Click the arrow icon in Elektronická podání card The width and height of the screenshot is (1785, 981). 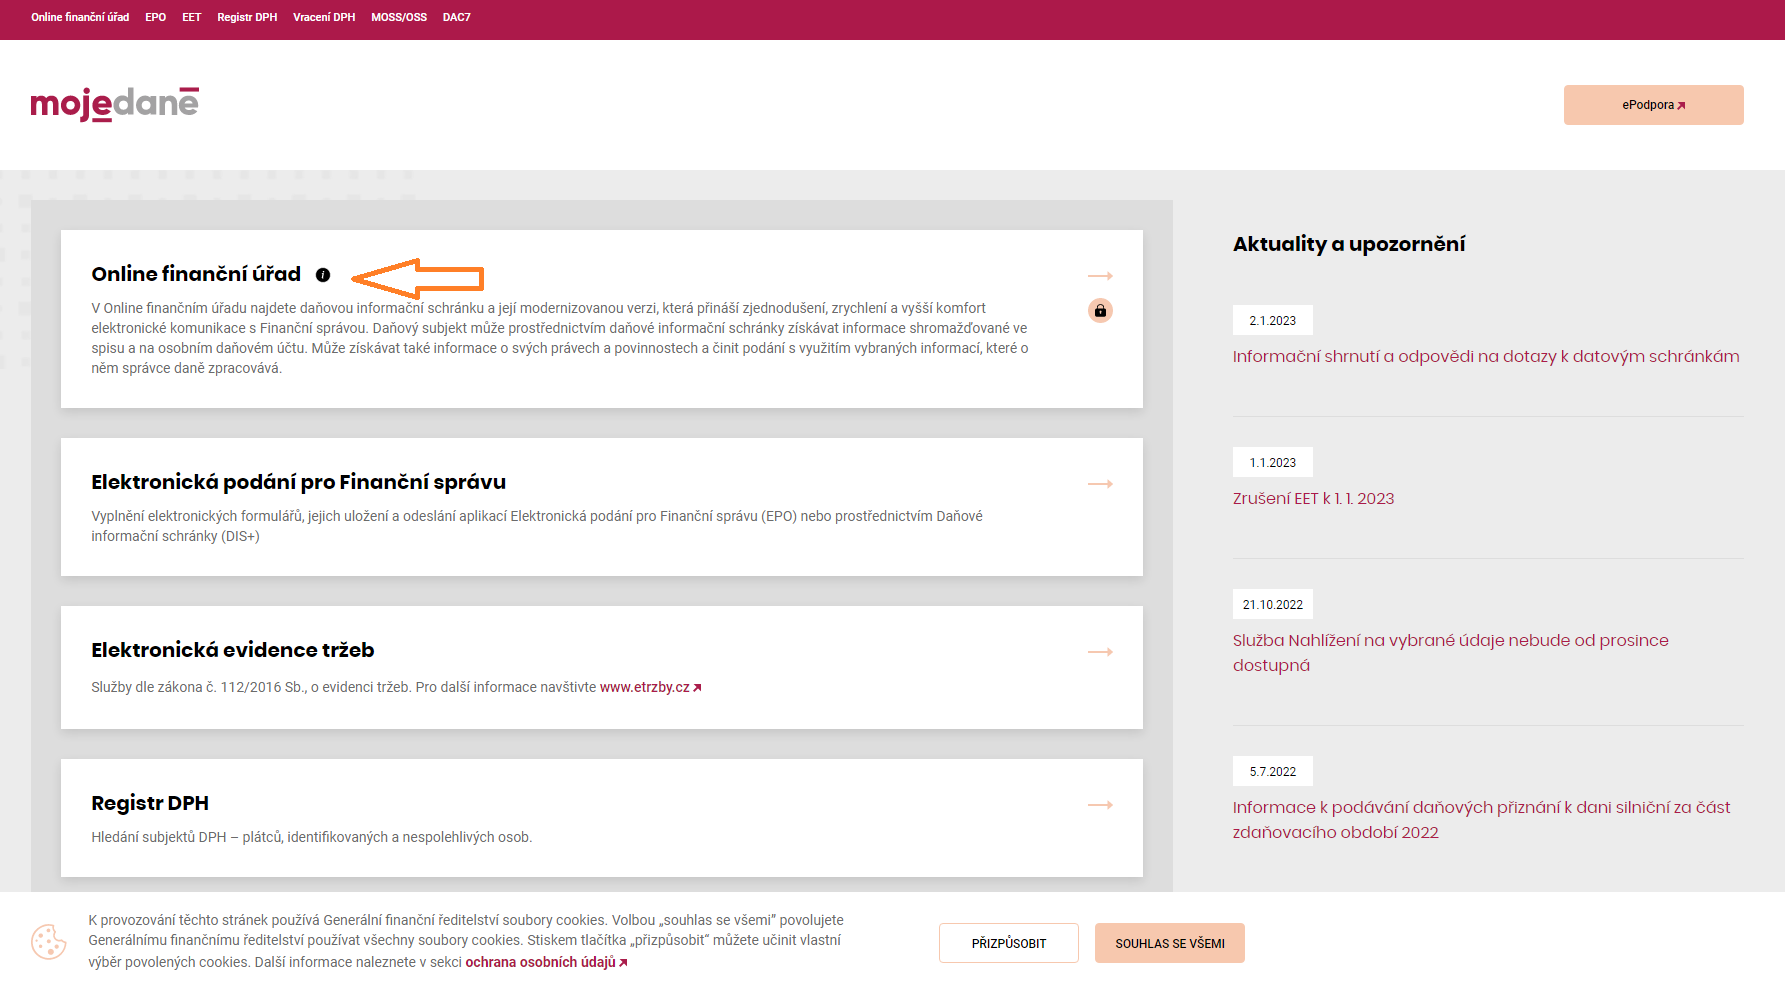[1100, 484]
